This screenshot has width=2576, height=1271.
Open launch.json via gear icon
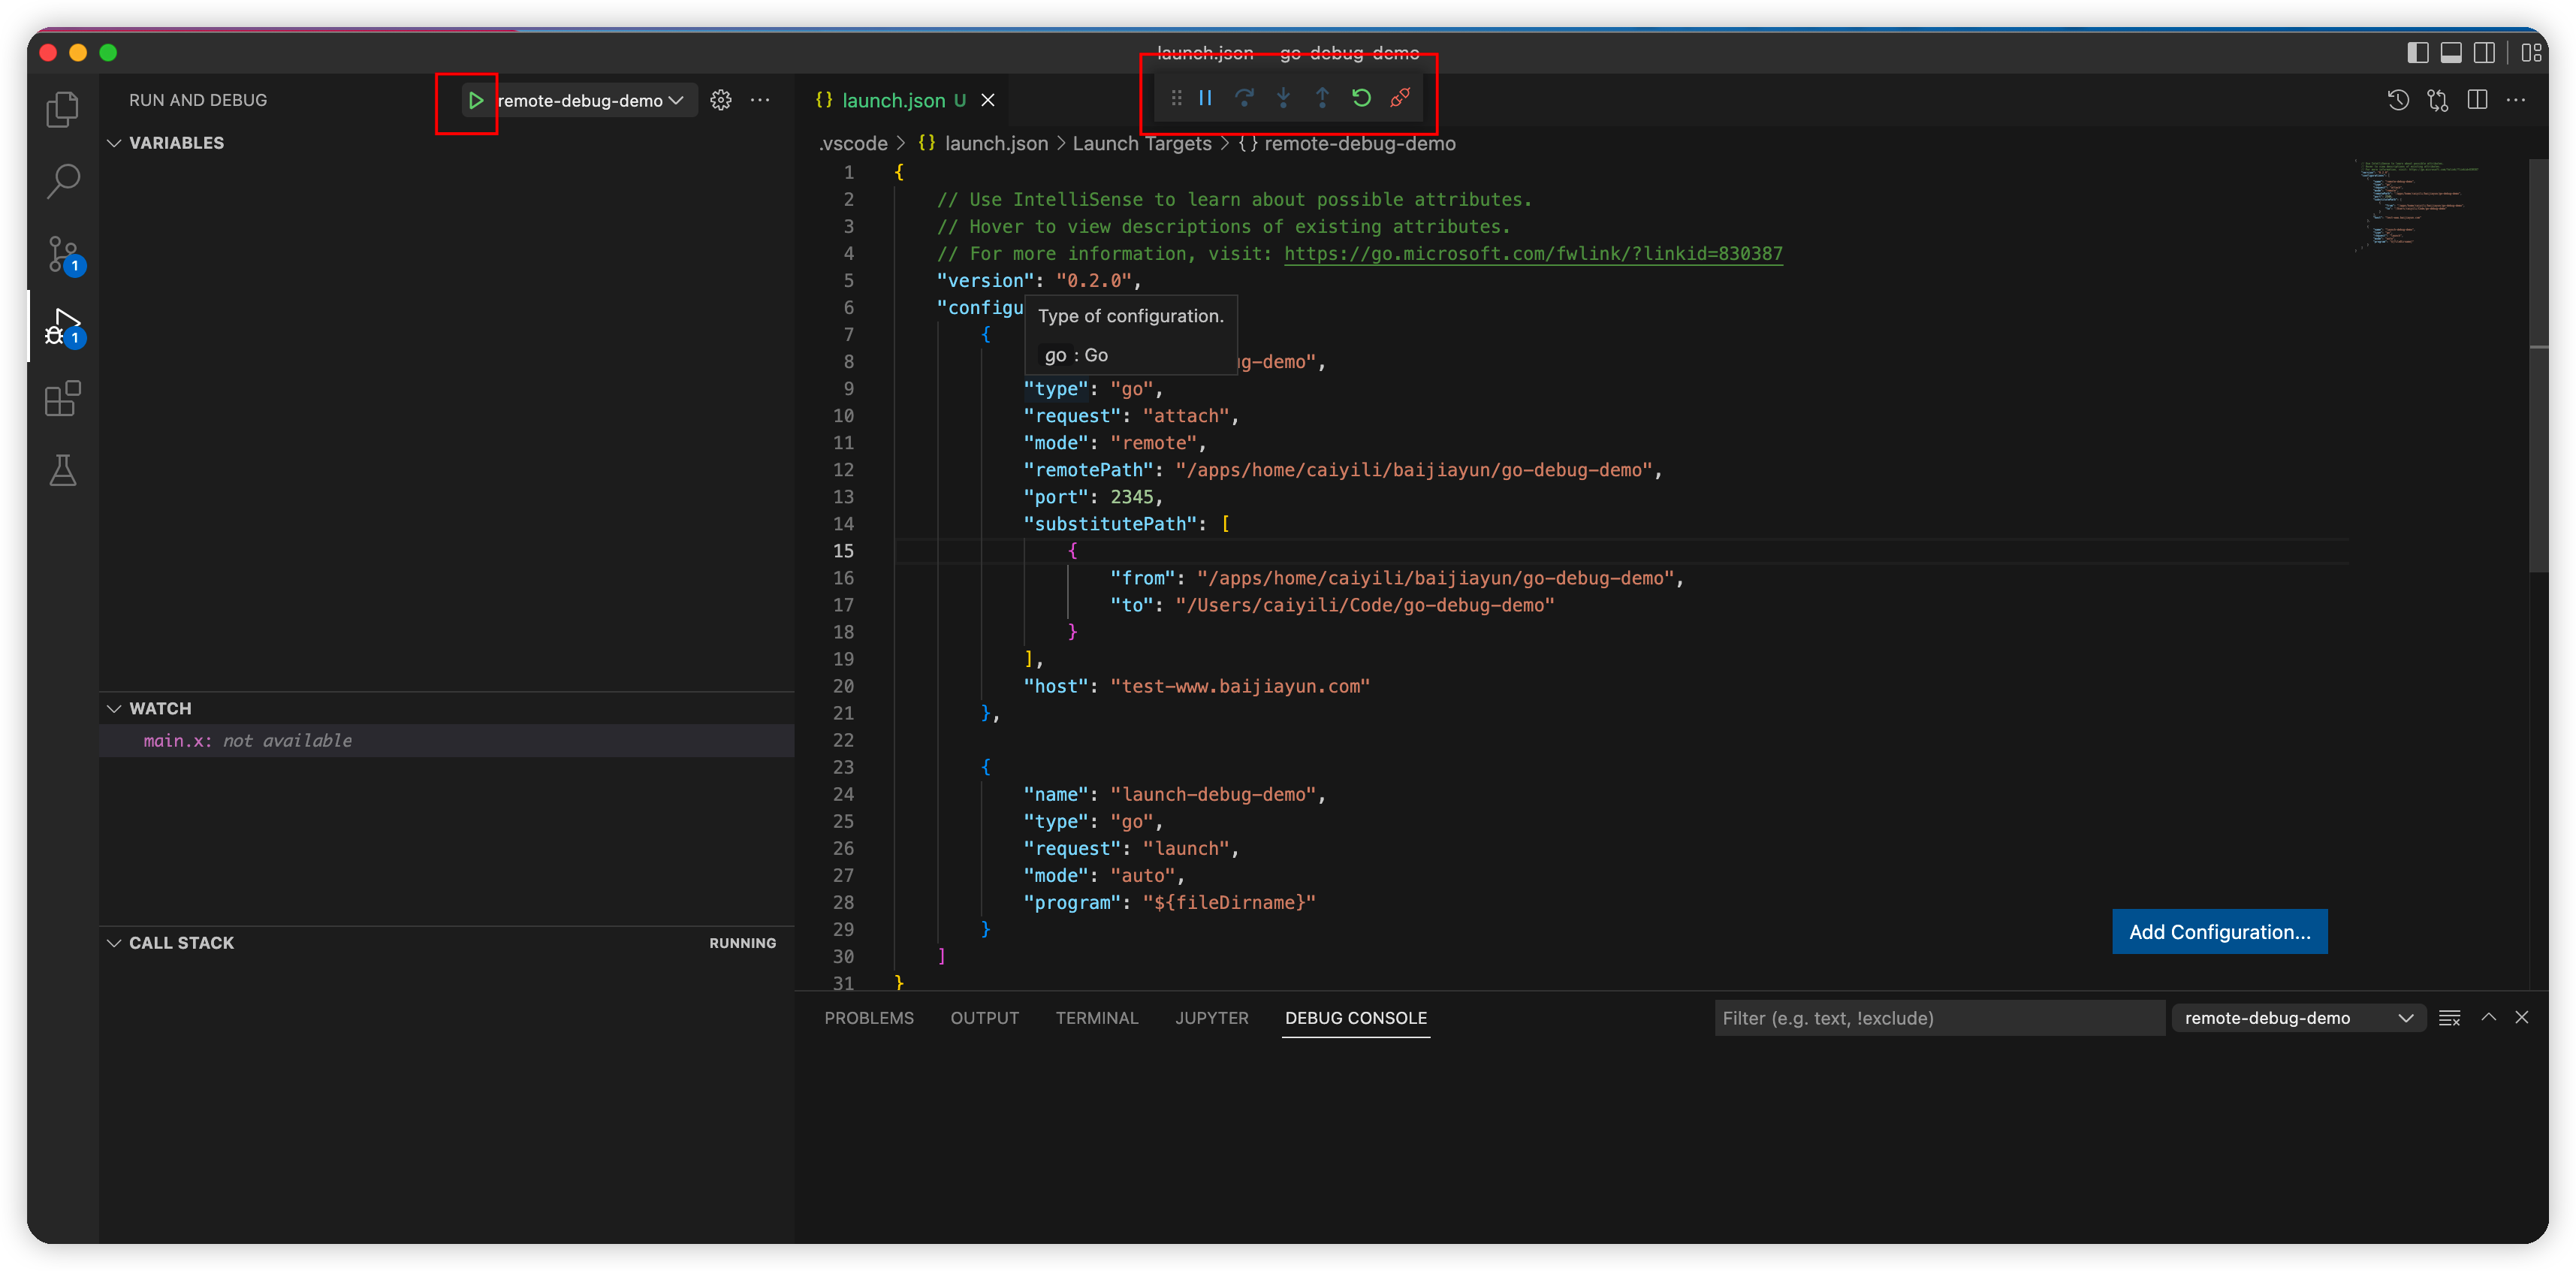721,100
